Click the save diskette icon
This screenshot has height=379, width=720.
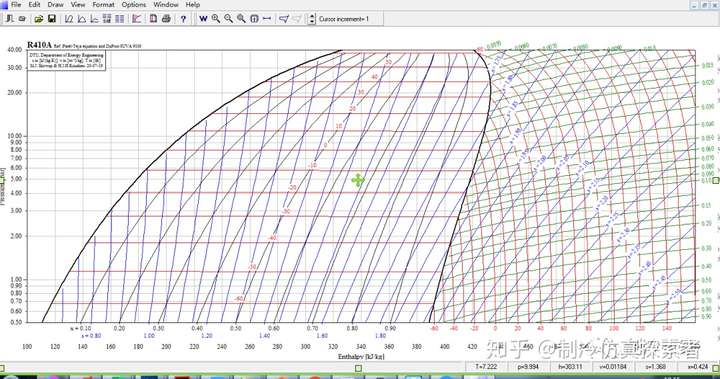pos(52,19)
